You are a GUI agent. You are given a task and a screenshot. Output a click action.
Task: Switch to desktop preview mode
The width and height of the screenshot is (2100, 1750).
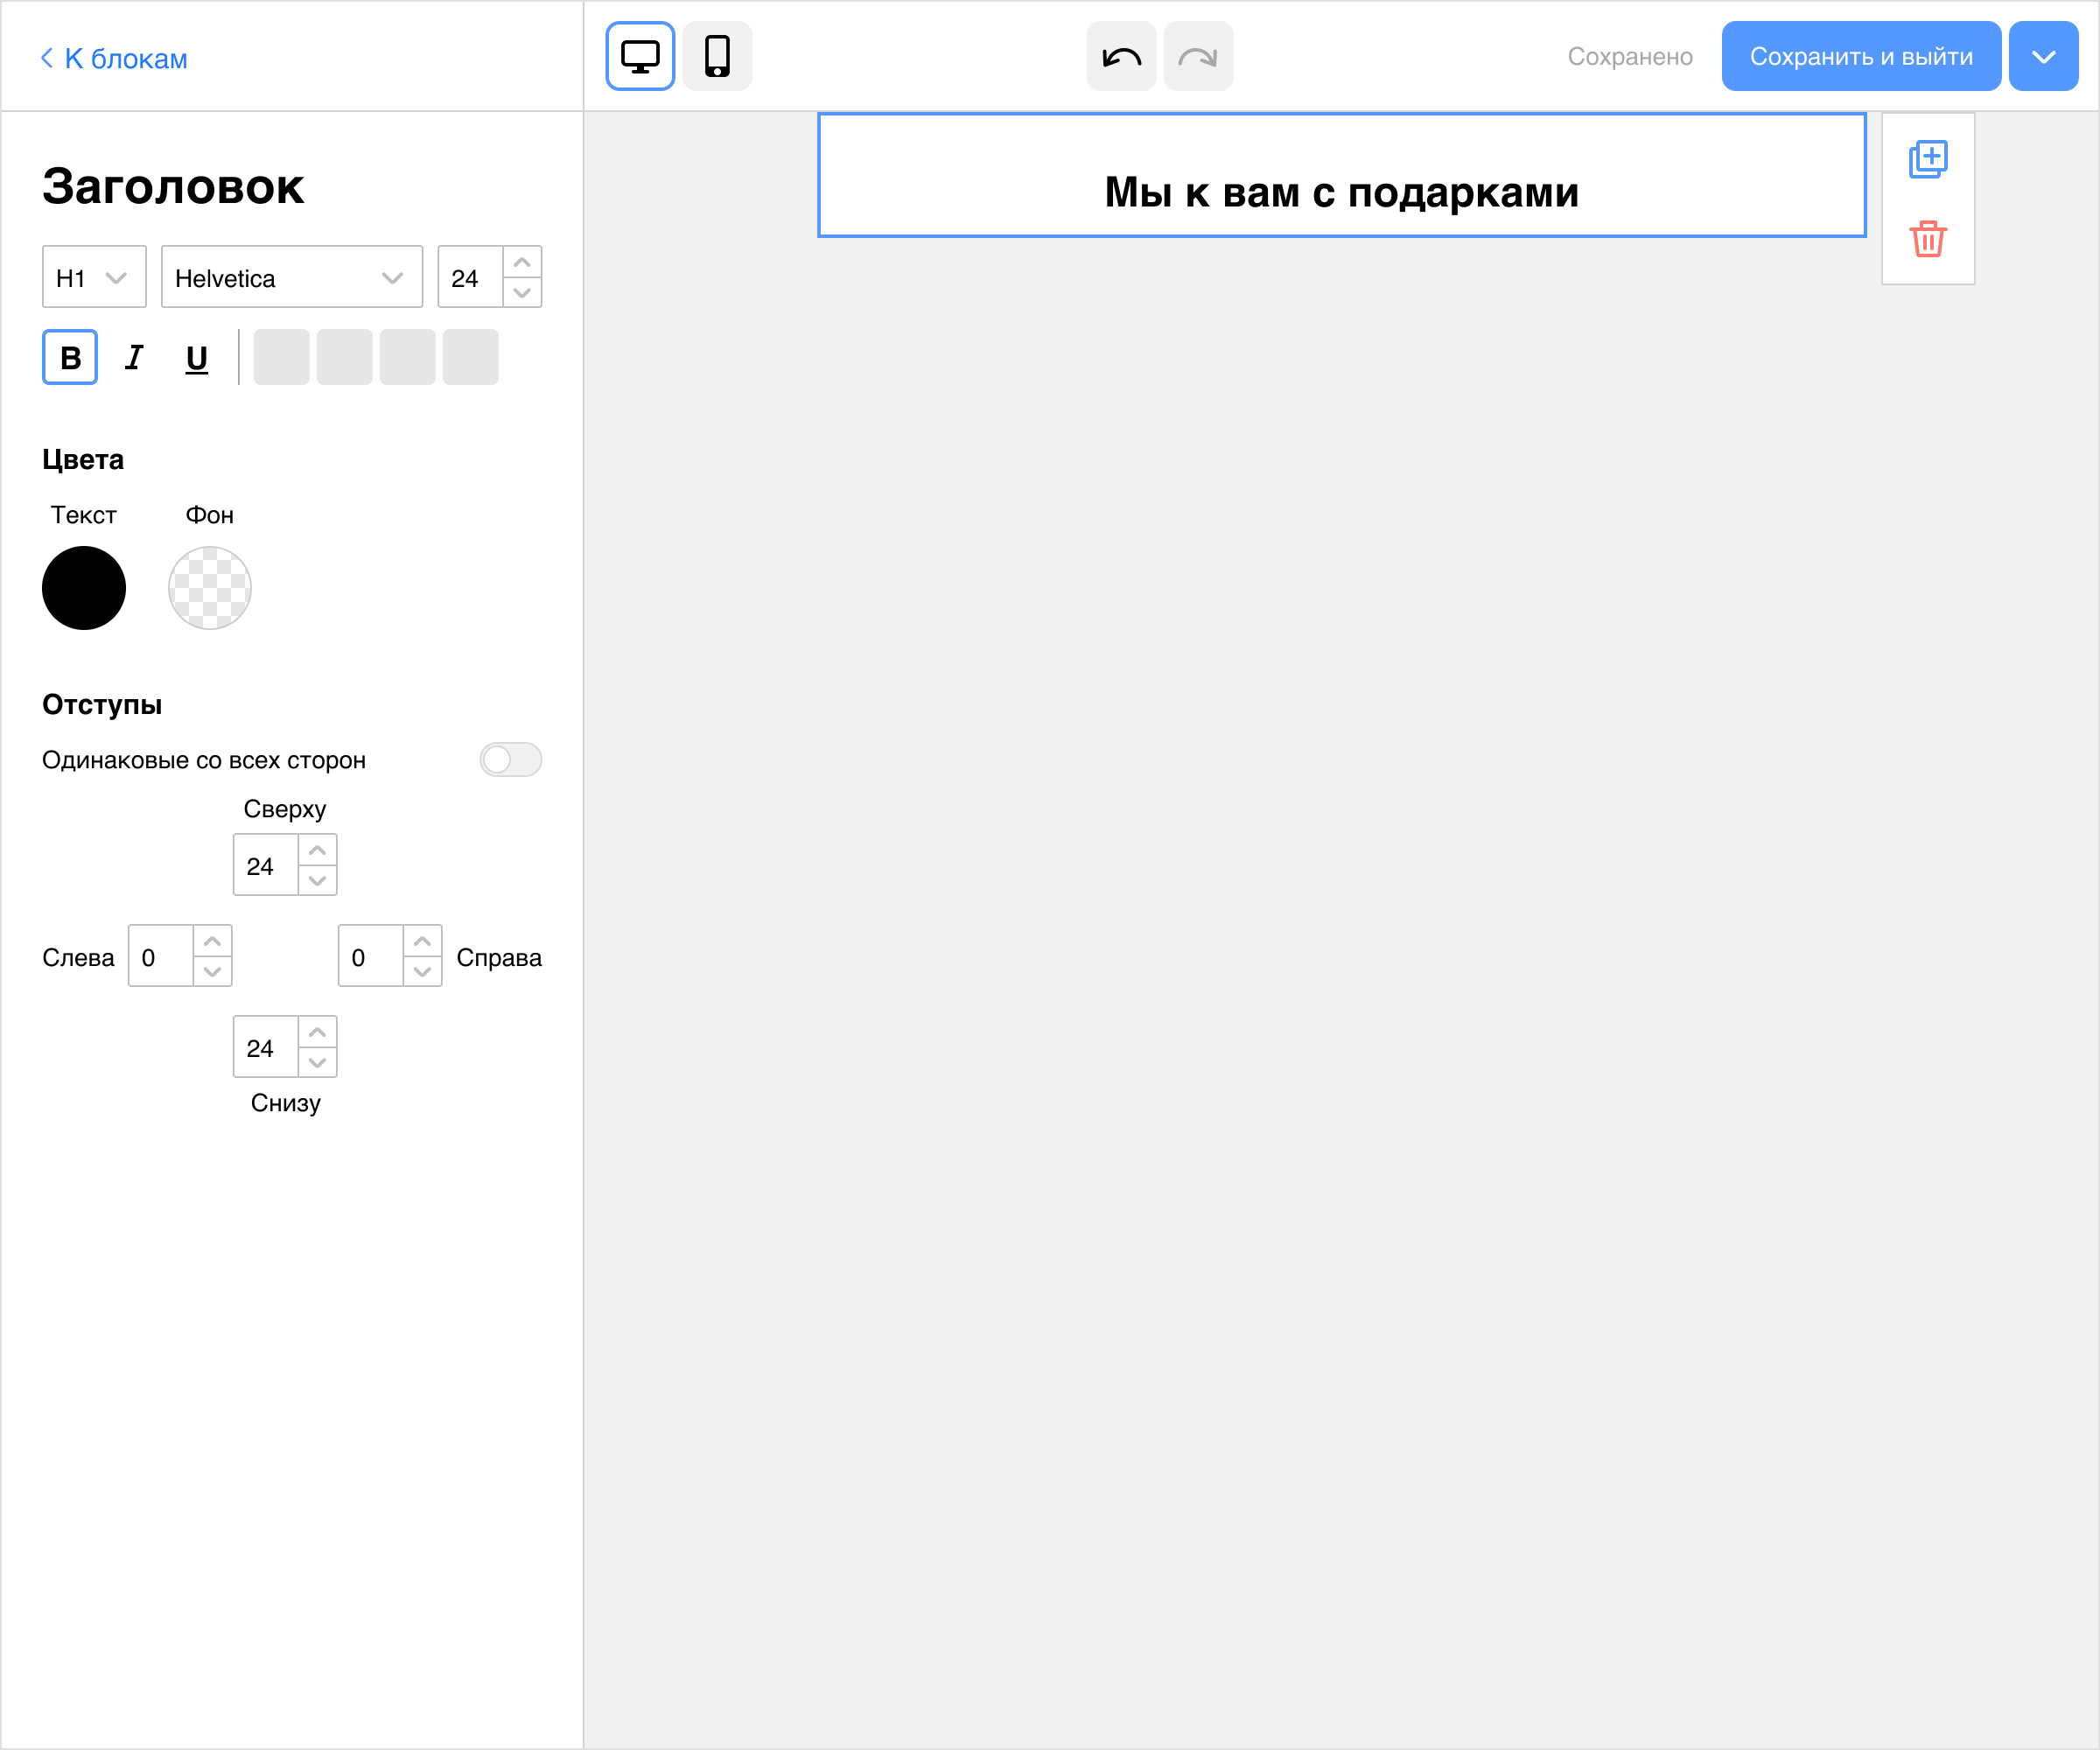[640, 56]
